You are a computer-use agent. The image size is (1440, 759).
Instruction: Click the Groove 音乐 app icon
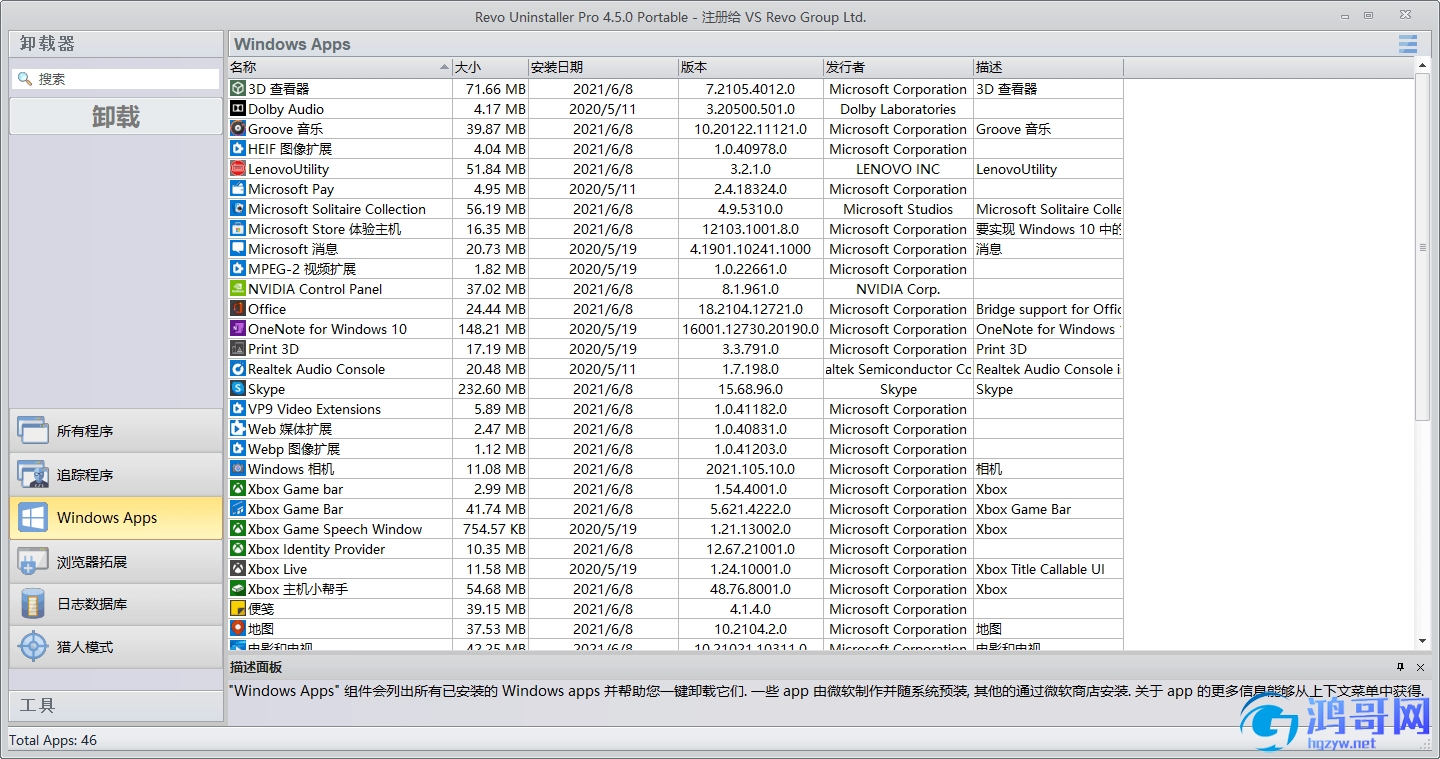[x=238, y=129]
